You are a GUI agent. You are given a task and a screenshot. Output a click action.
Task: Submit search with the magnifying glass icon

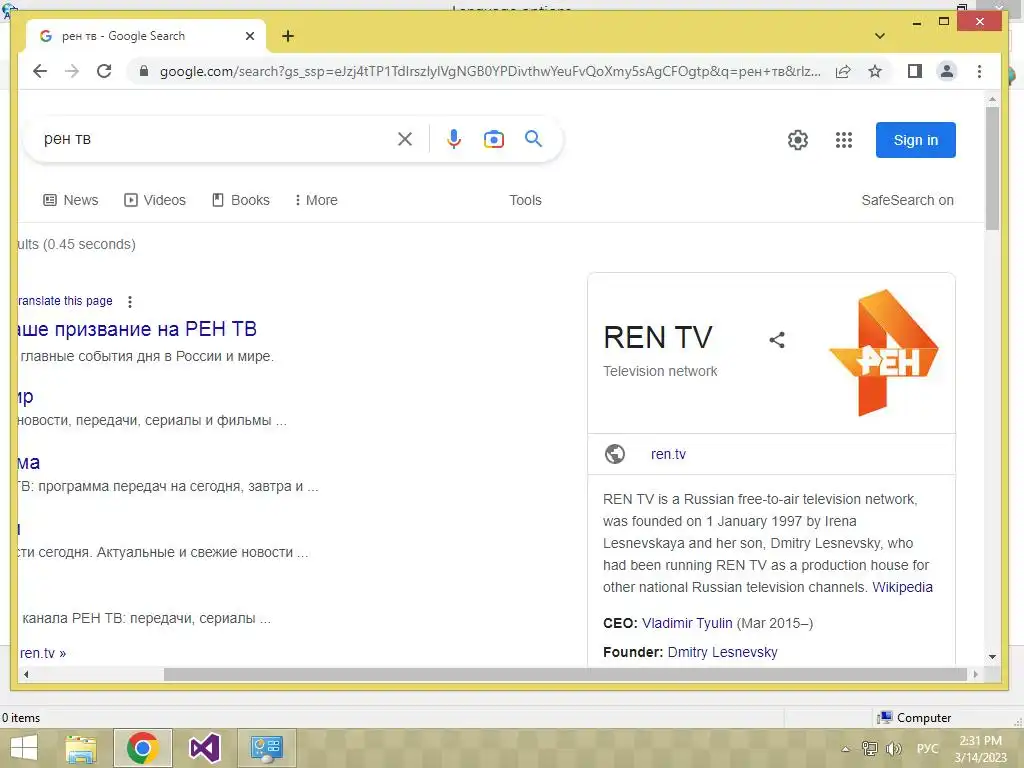click(x=534, y=138)
